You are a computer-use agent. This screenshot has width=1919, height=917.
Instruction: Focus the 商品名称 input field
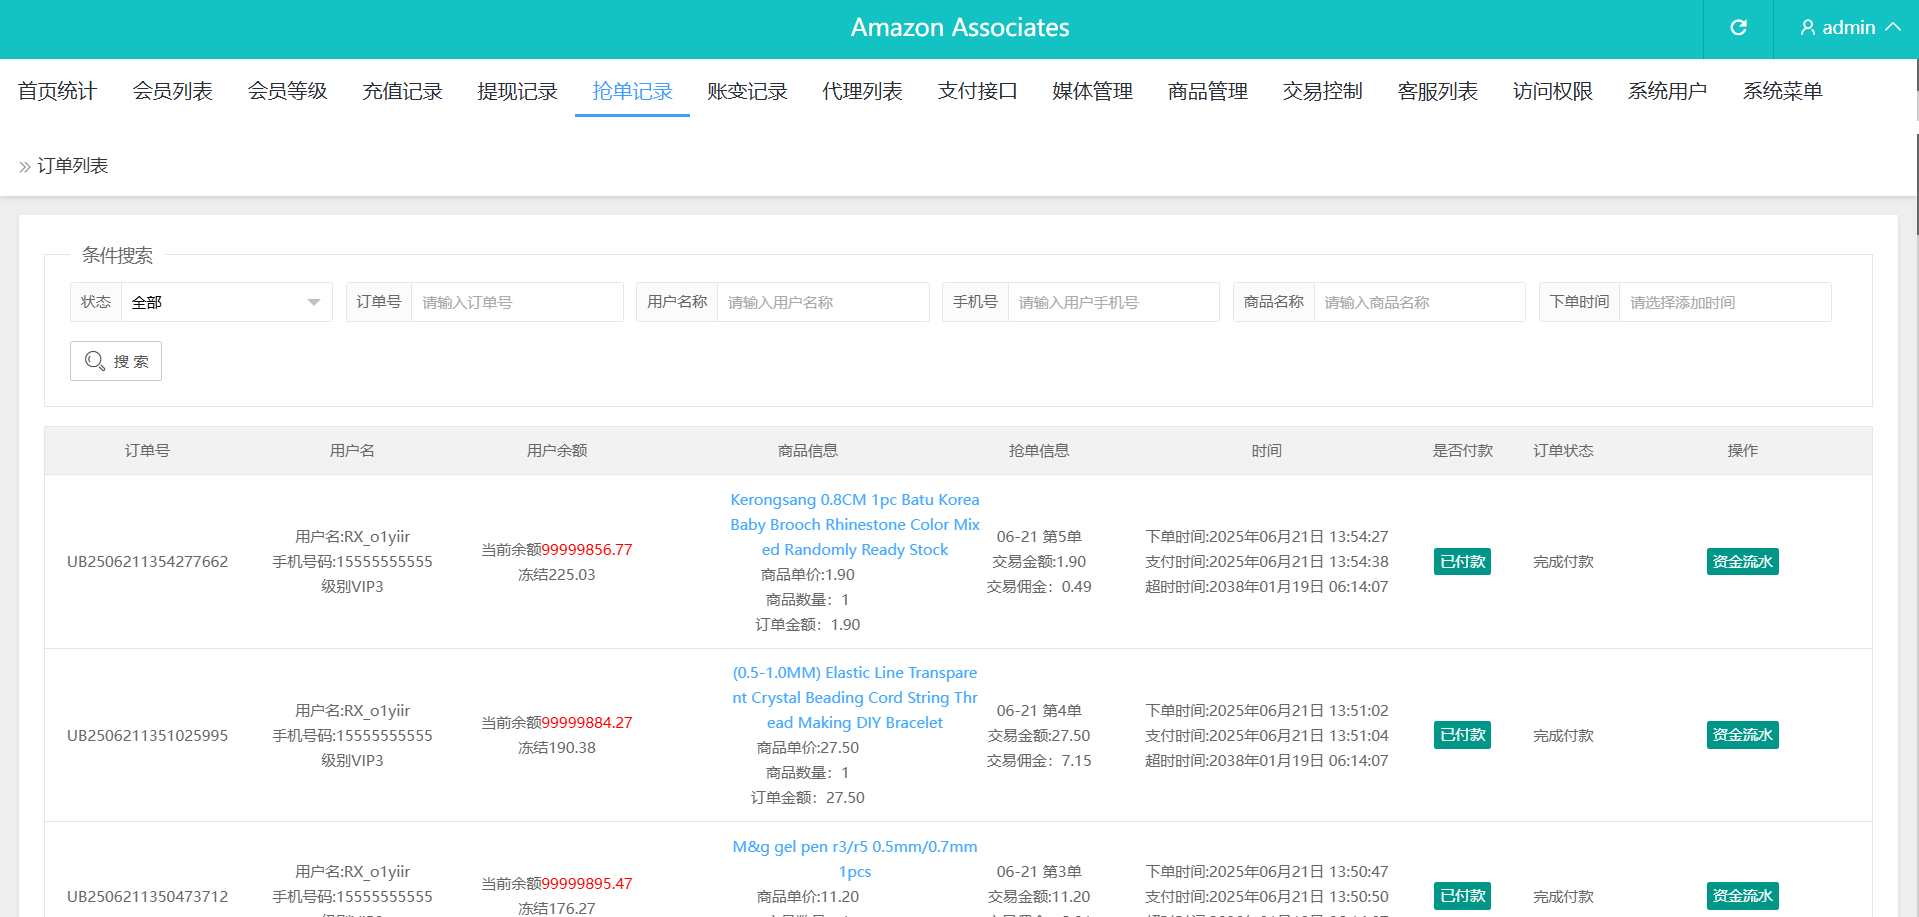click(x=1419, y=302)
